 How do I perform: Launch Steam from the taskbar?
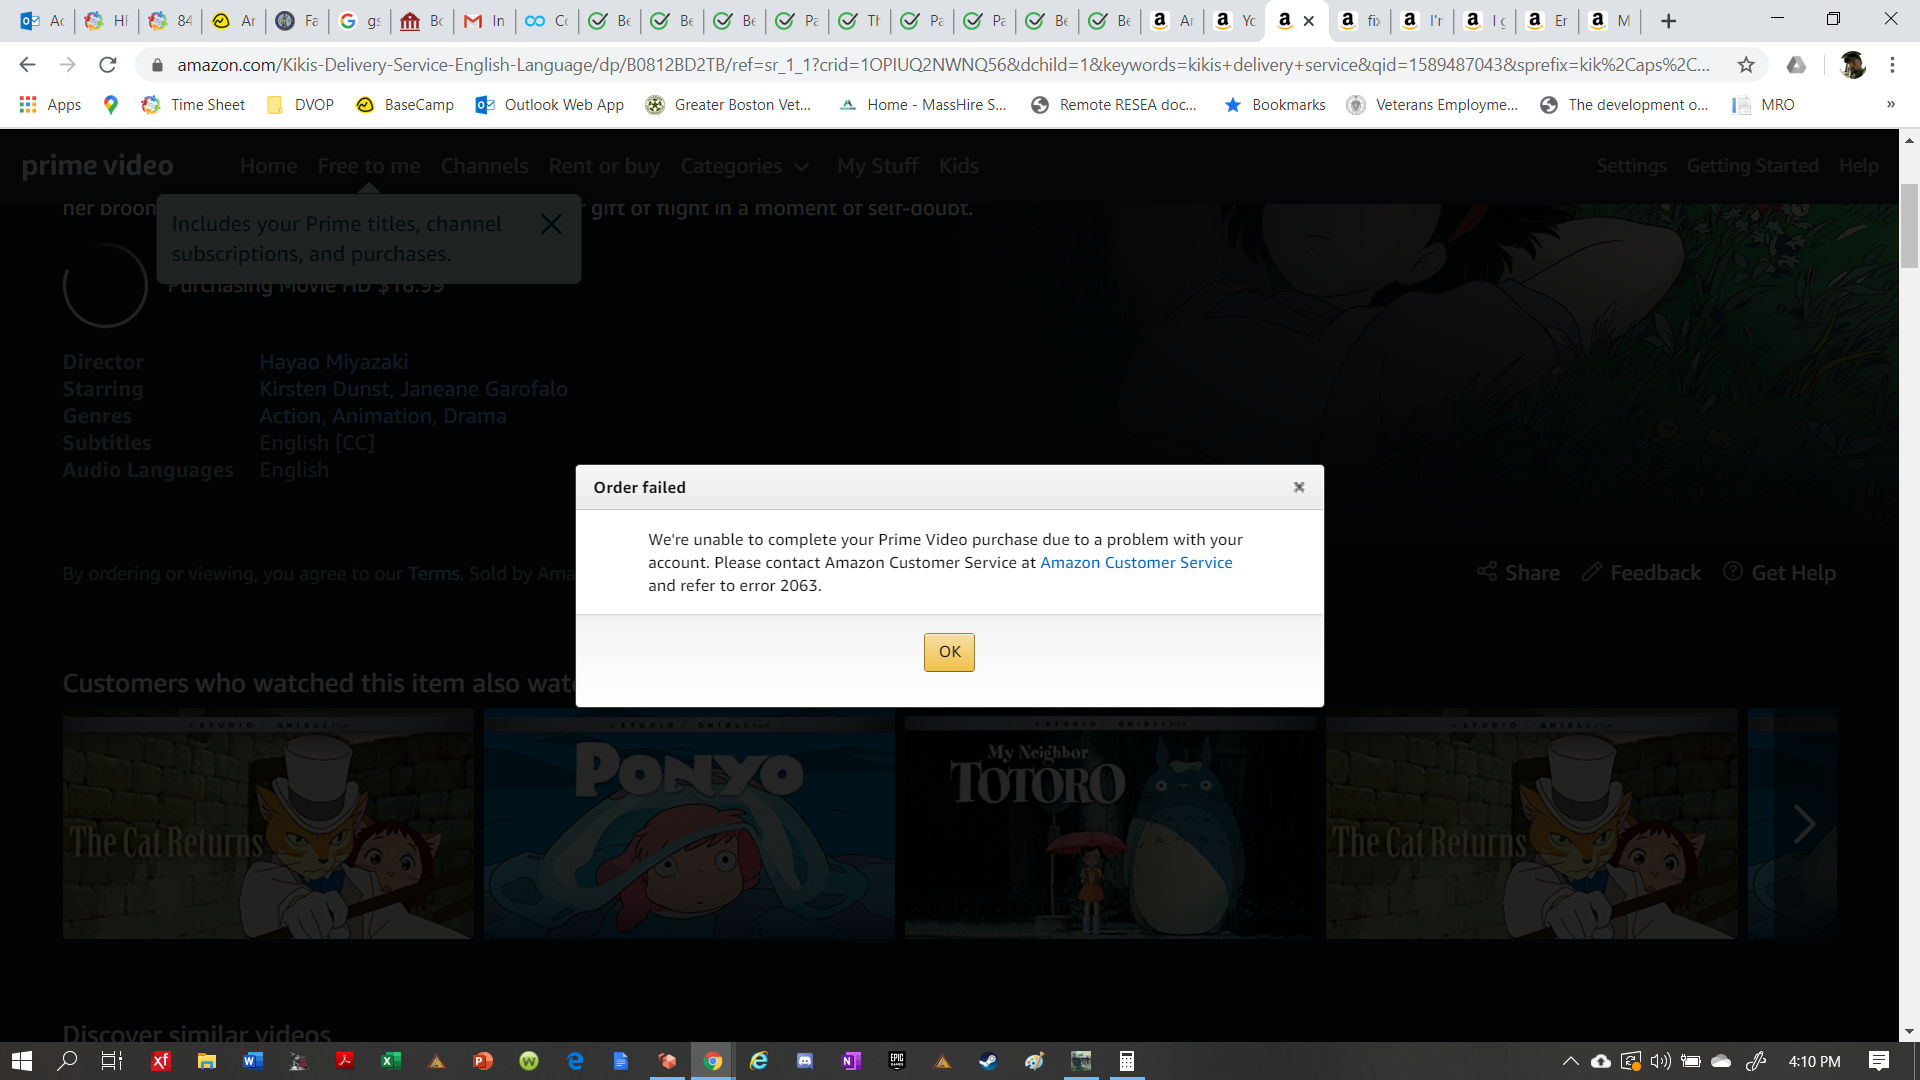(x=988, y=1061)
